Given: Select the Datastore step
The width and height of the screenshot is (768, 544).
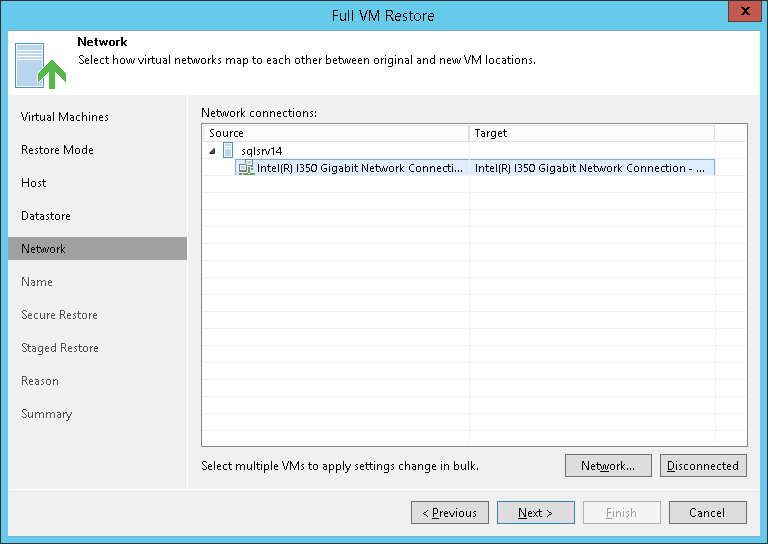Looking at the screenshot, I should [x=46, y=216].
